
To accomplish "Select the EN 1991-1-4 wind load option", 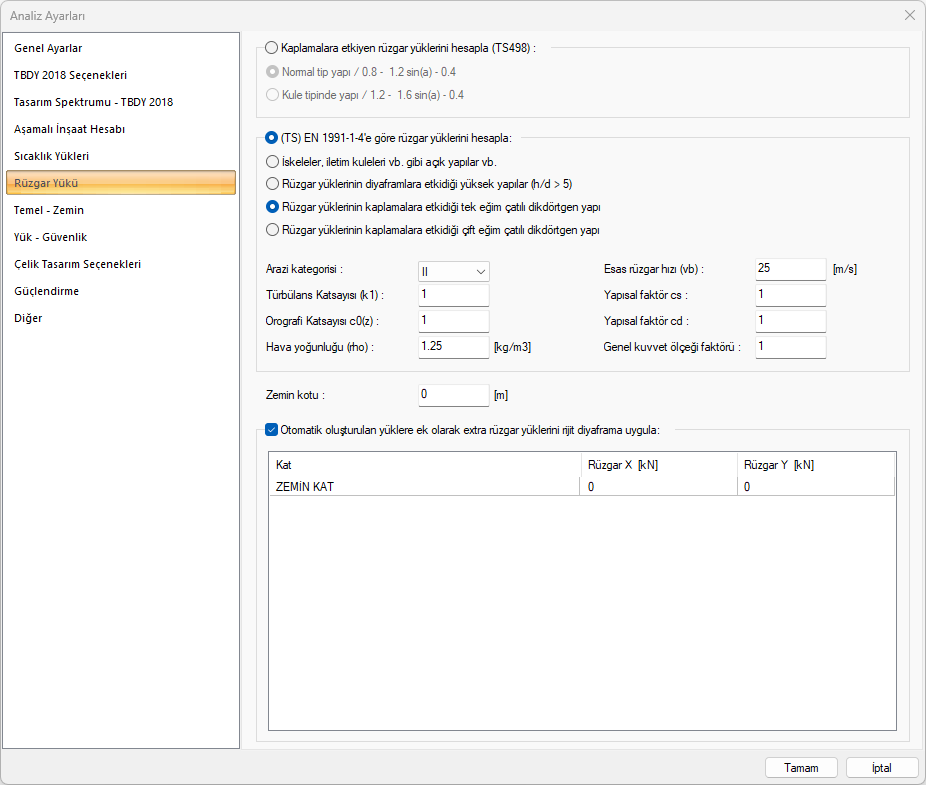I will point(272,138).
